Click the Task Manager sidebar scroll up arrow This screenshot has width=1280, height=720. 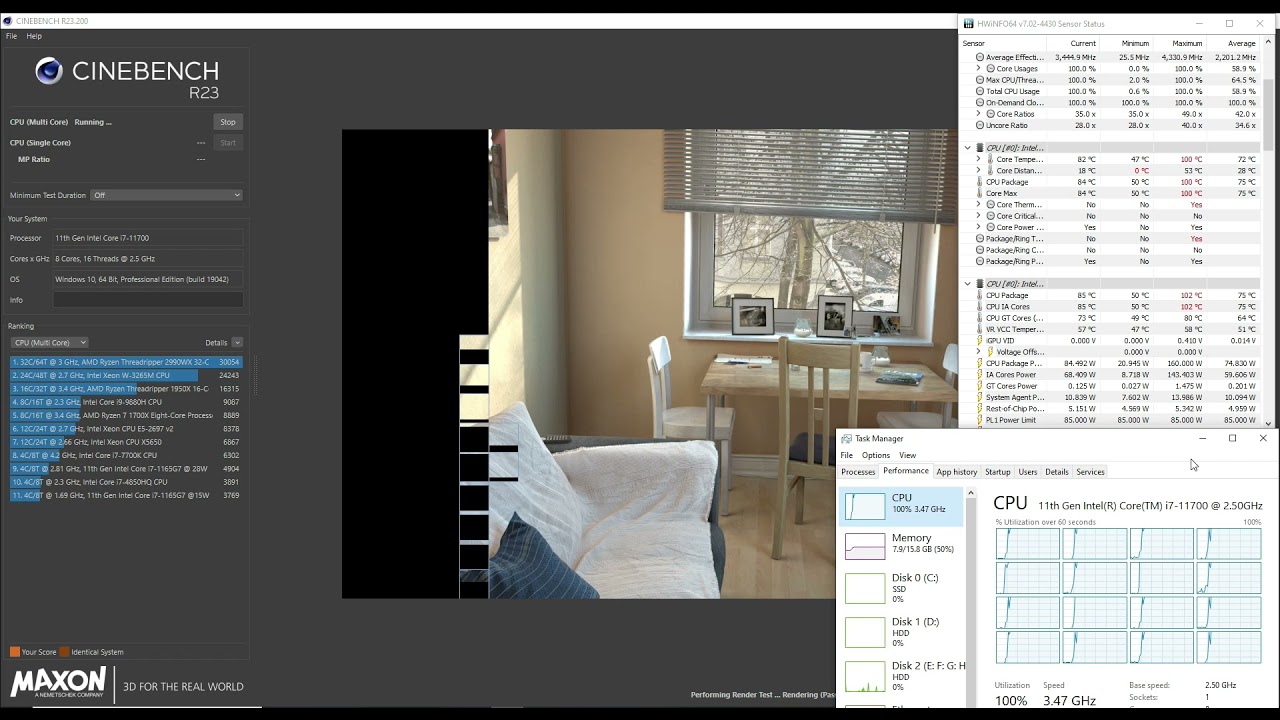click(970, 492)
